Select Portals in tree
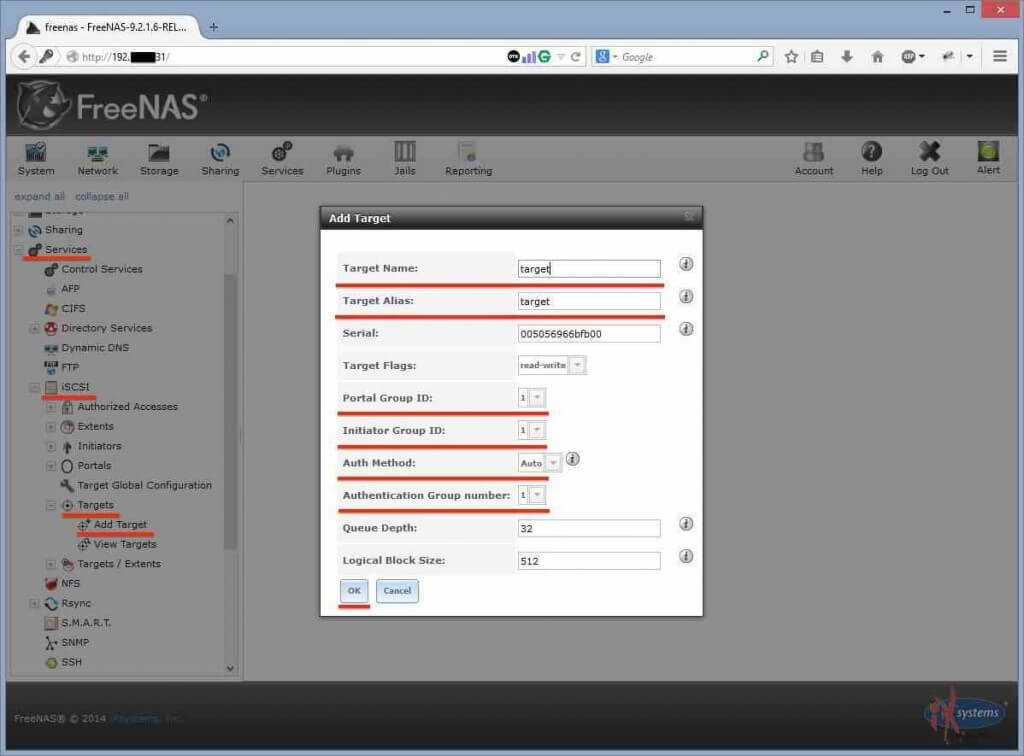This screenshot has width=1024, height=756. pos(94,465)
